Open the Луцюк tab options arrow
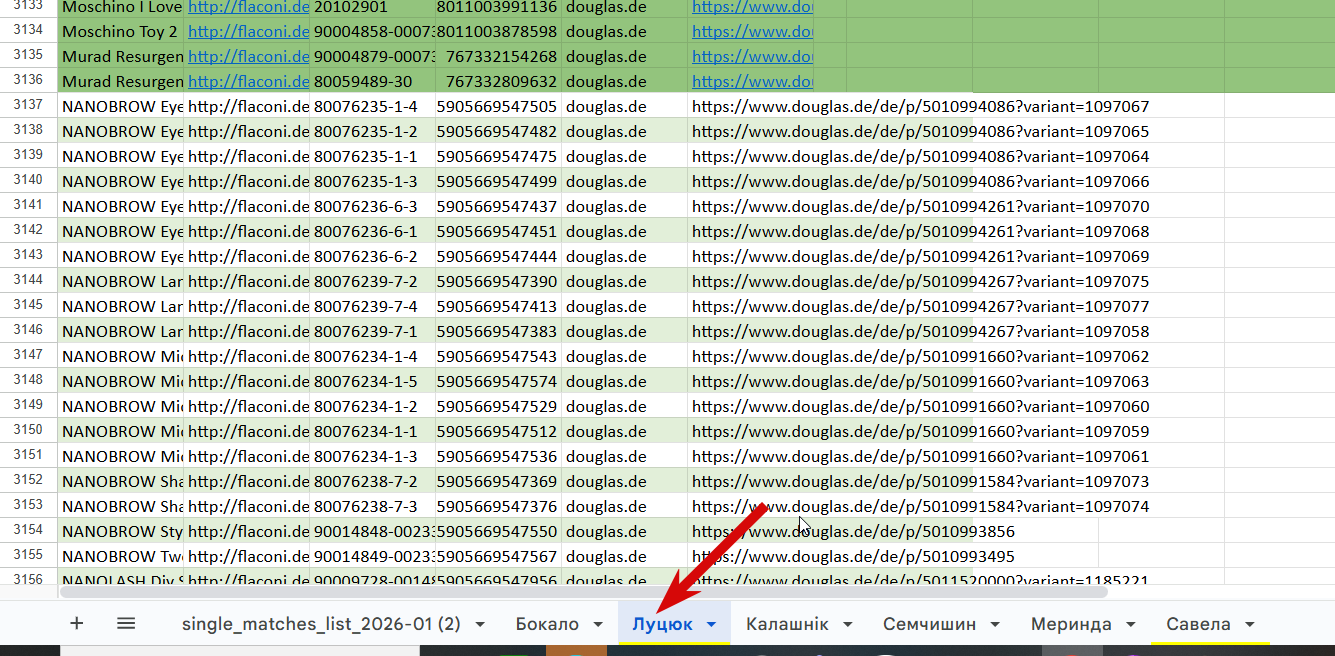This screenshot has width=1335, height=656. pyautogui.click(x=711, y=625)
